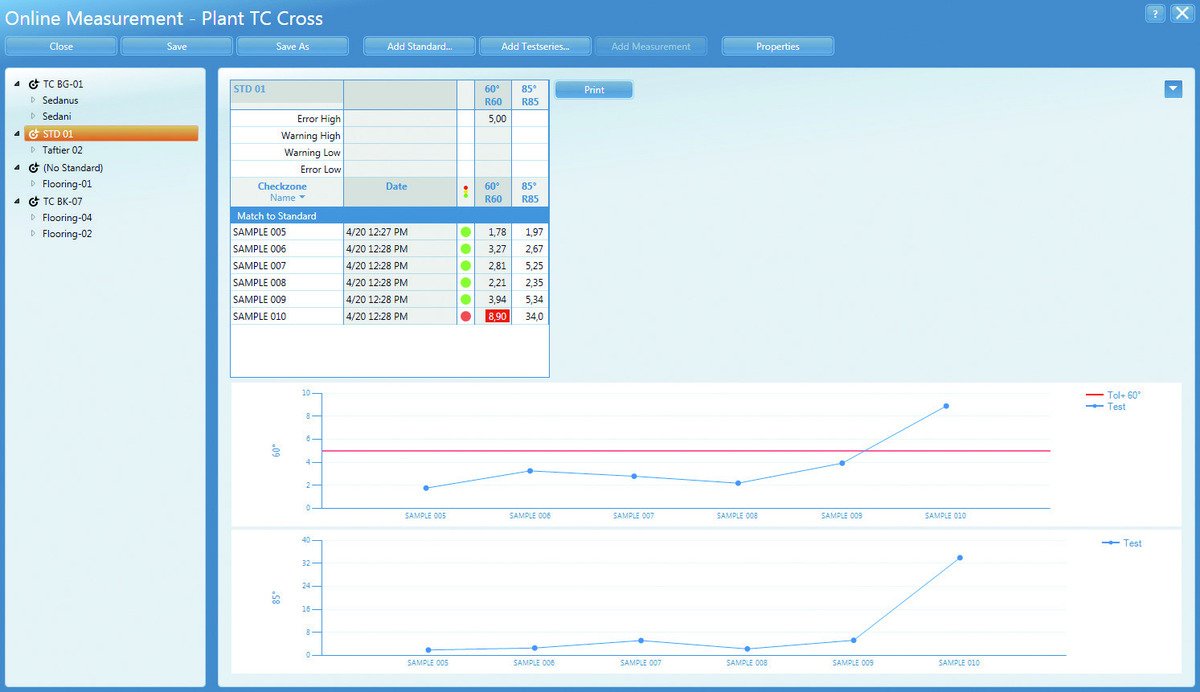Select Taftier 02 in the tree
The width and height of the screenshot is (1200, 692).
point(62,150)
